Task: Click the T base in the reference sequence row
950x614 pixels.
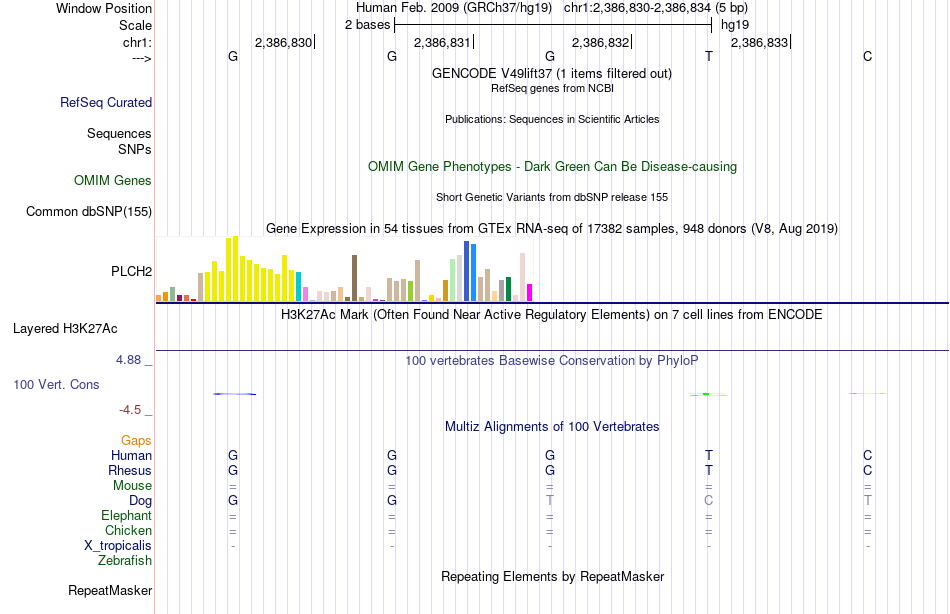Action: coord(709,56)
